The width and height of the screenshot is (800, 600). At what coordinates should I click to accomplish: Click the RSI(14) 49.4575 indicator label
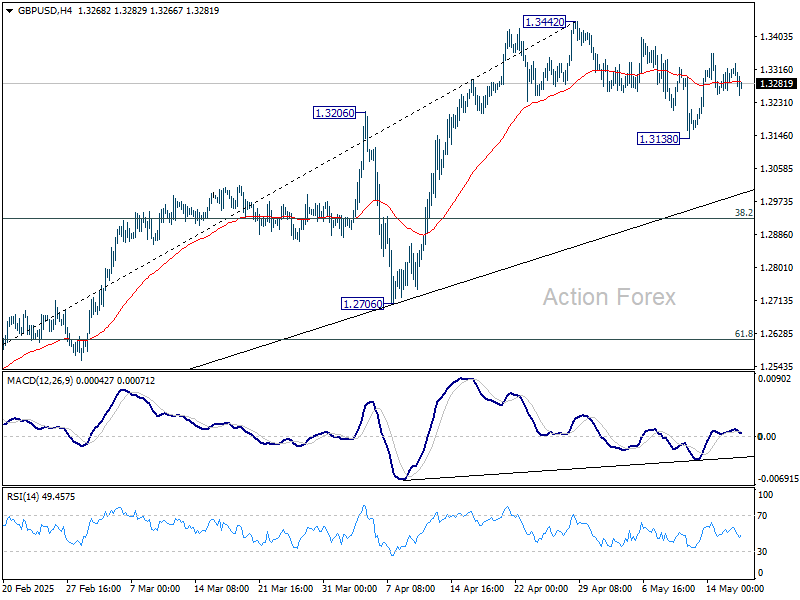41,496
